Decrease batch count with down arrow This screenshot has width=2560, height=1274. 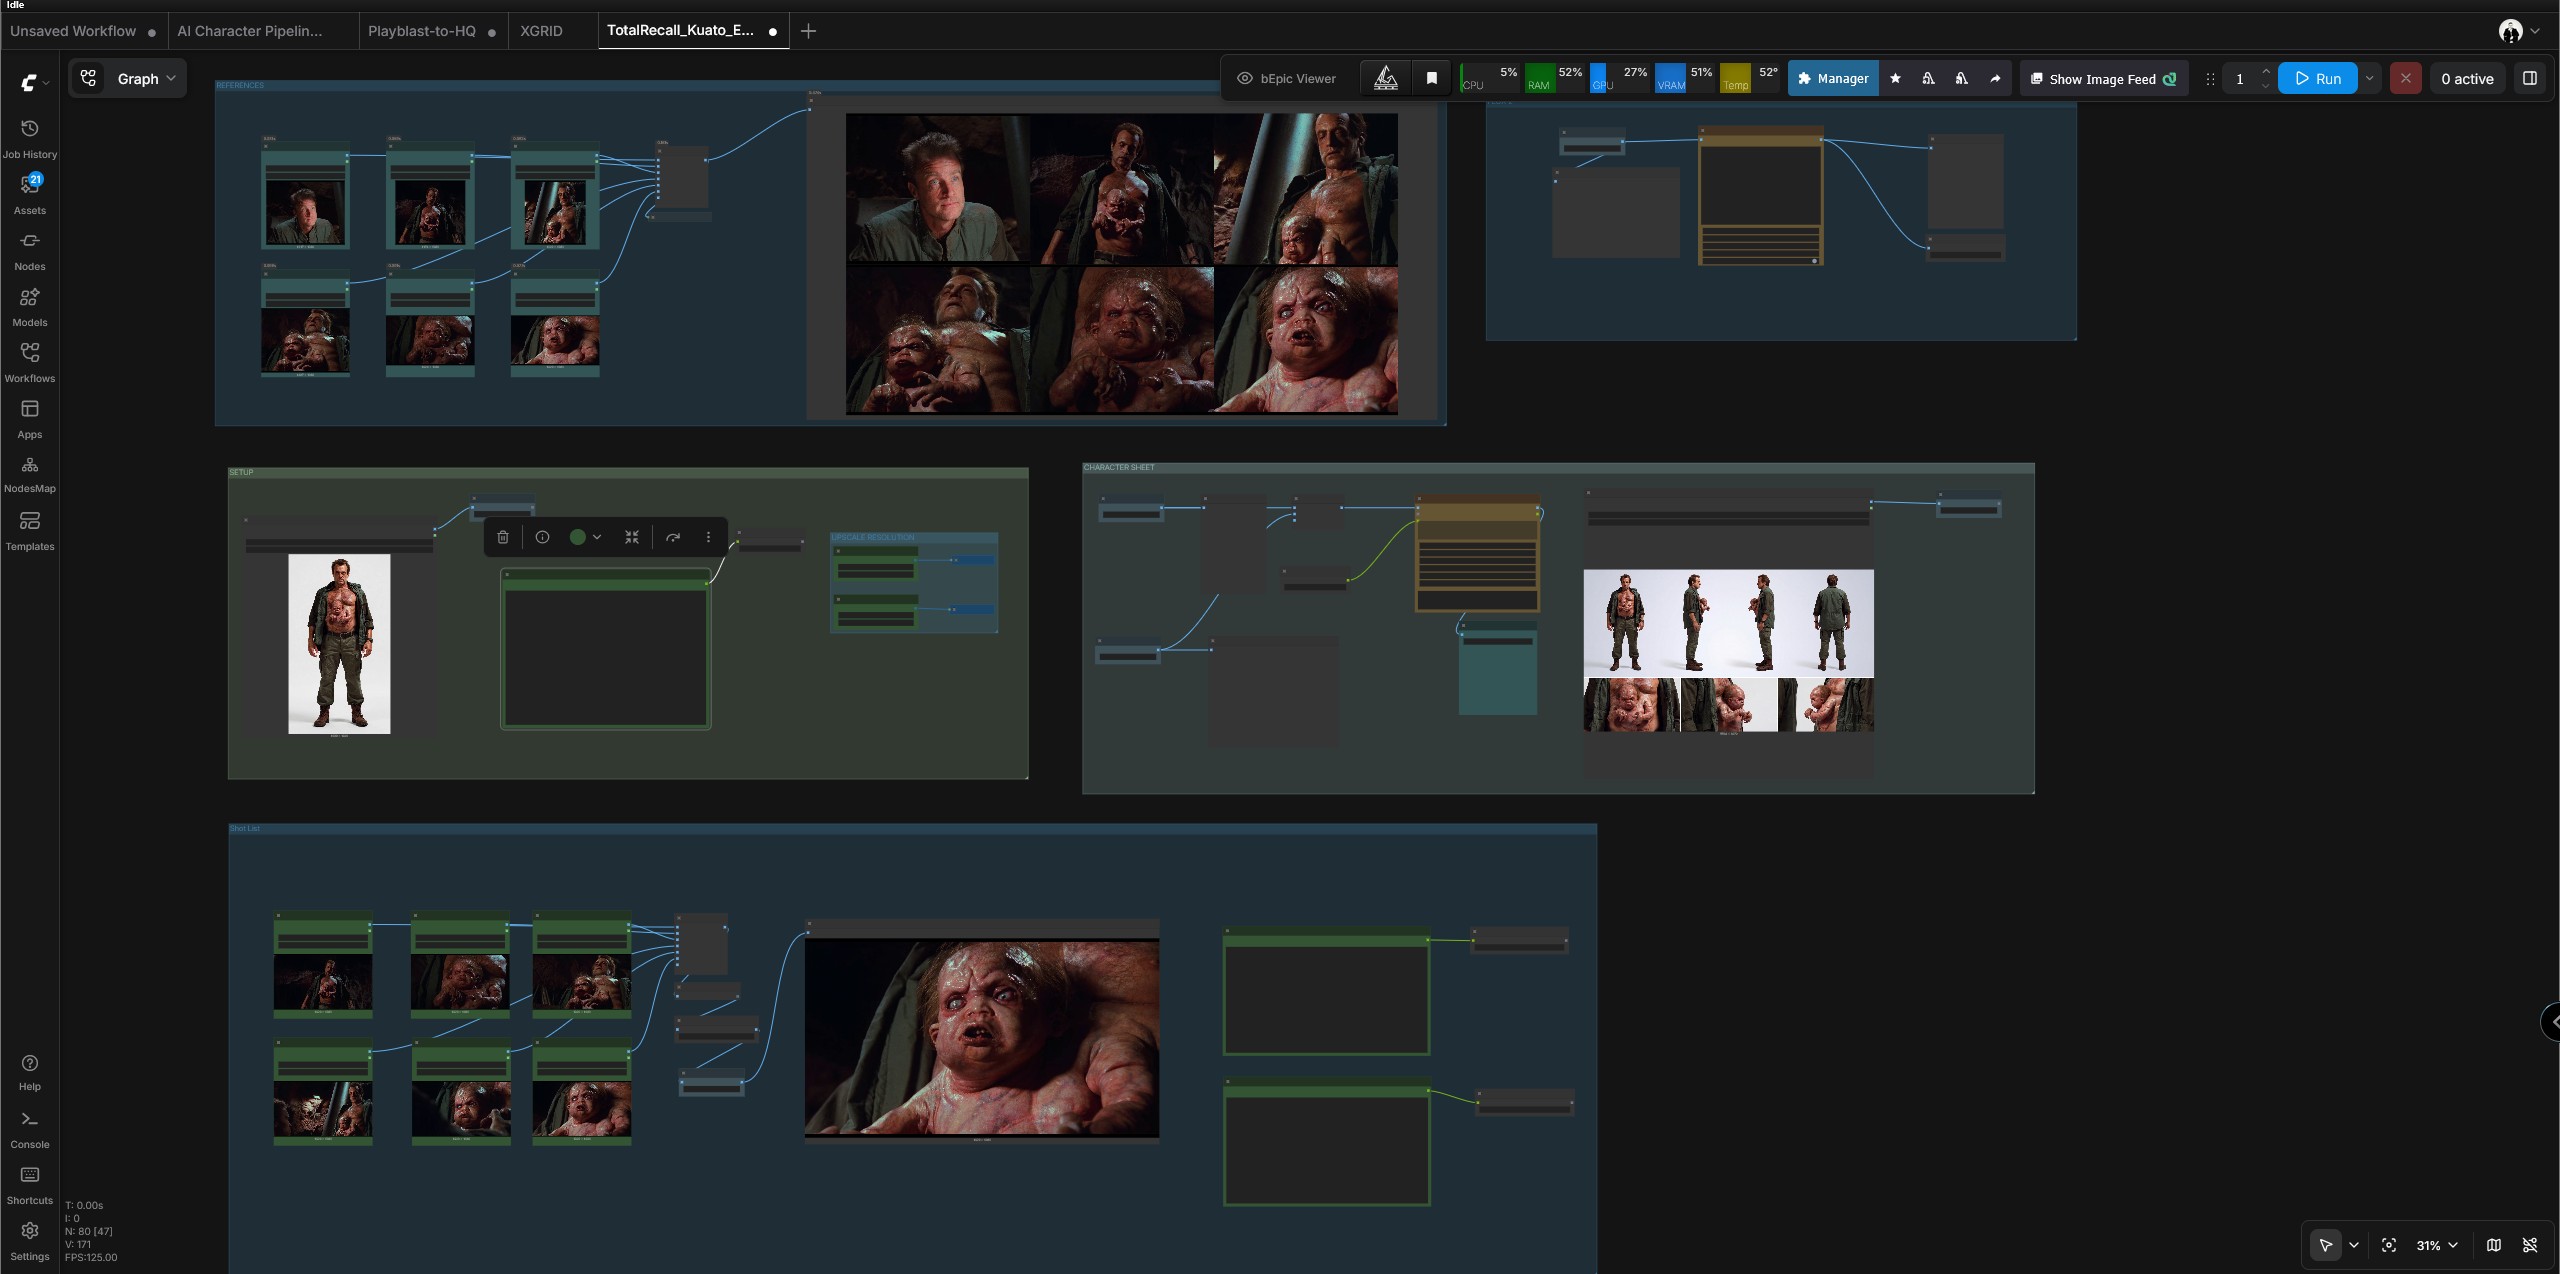point(2266,87)
